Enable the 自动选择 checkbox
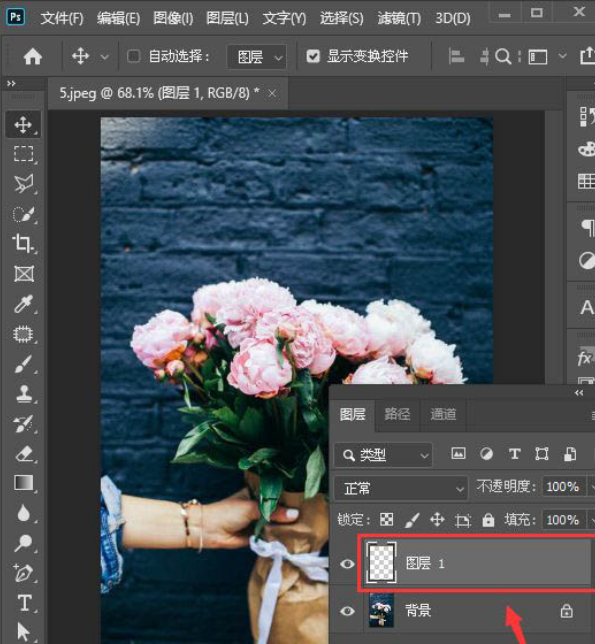Screen dimensions: 595x644 pyautogui.click(x=133, y=56)
